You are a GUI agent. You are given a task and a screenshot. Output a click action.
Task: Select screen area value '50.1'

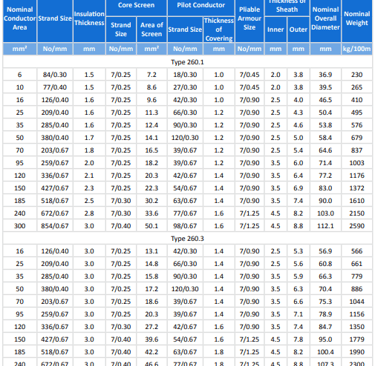(x=151, y=226)
